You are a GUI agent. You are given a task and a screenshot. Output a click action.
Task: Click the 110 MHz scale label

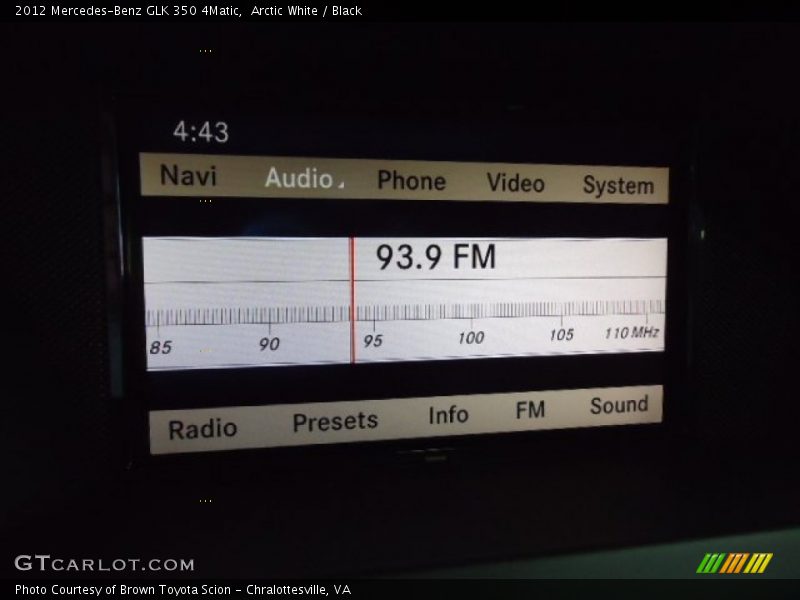[x=632, y=333]
